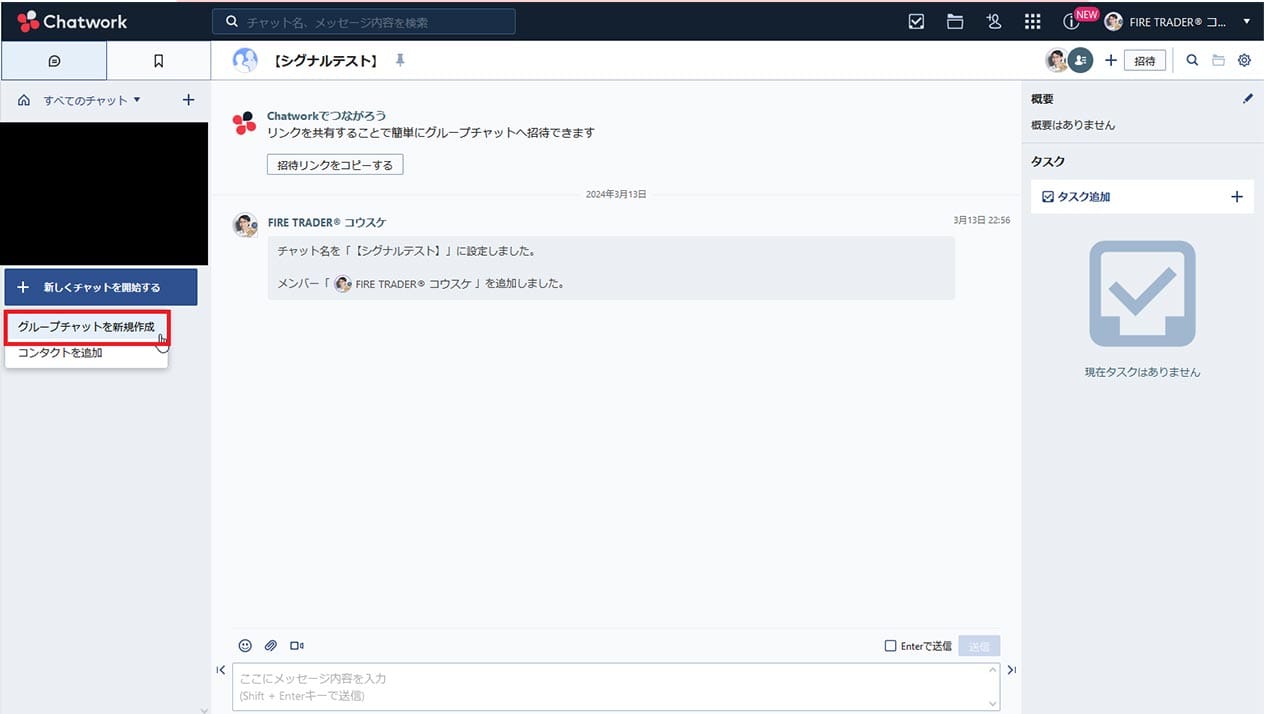Click 招待リンクをコピーする button
Viewport: 1266px width, 714px height.
pyautogui.click(x=335, y=165)
